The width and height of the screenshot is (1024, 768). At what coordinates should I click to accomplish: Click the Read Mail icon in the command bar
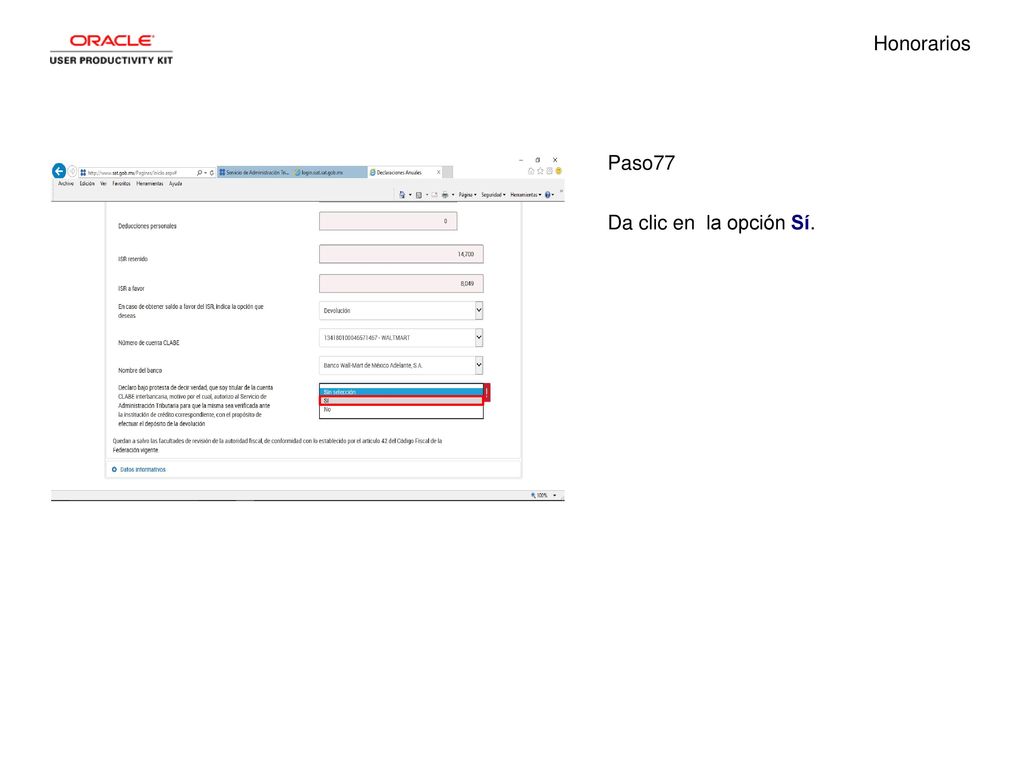[434, 195]
